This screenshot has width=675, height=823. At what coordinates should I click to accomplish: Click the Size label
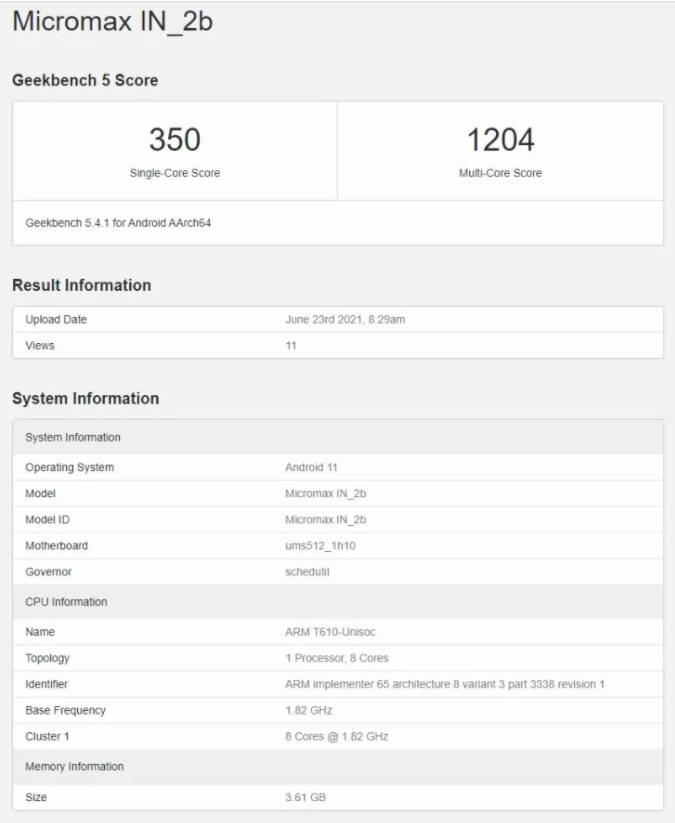pyautogui.click(x=36, y=797)
